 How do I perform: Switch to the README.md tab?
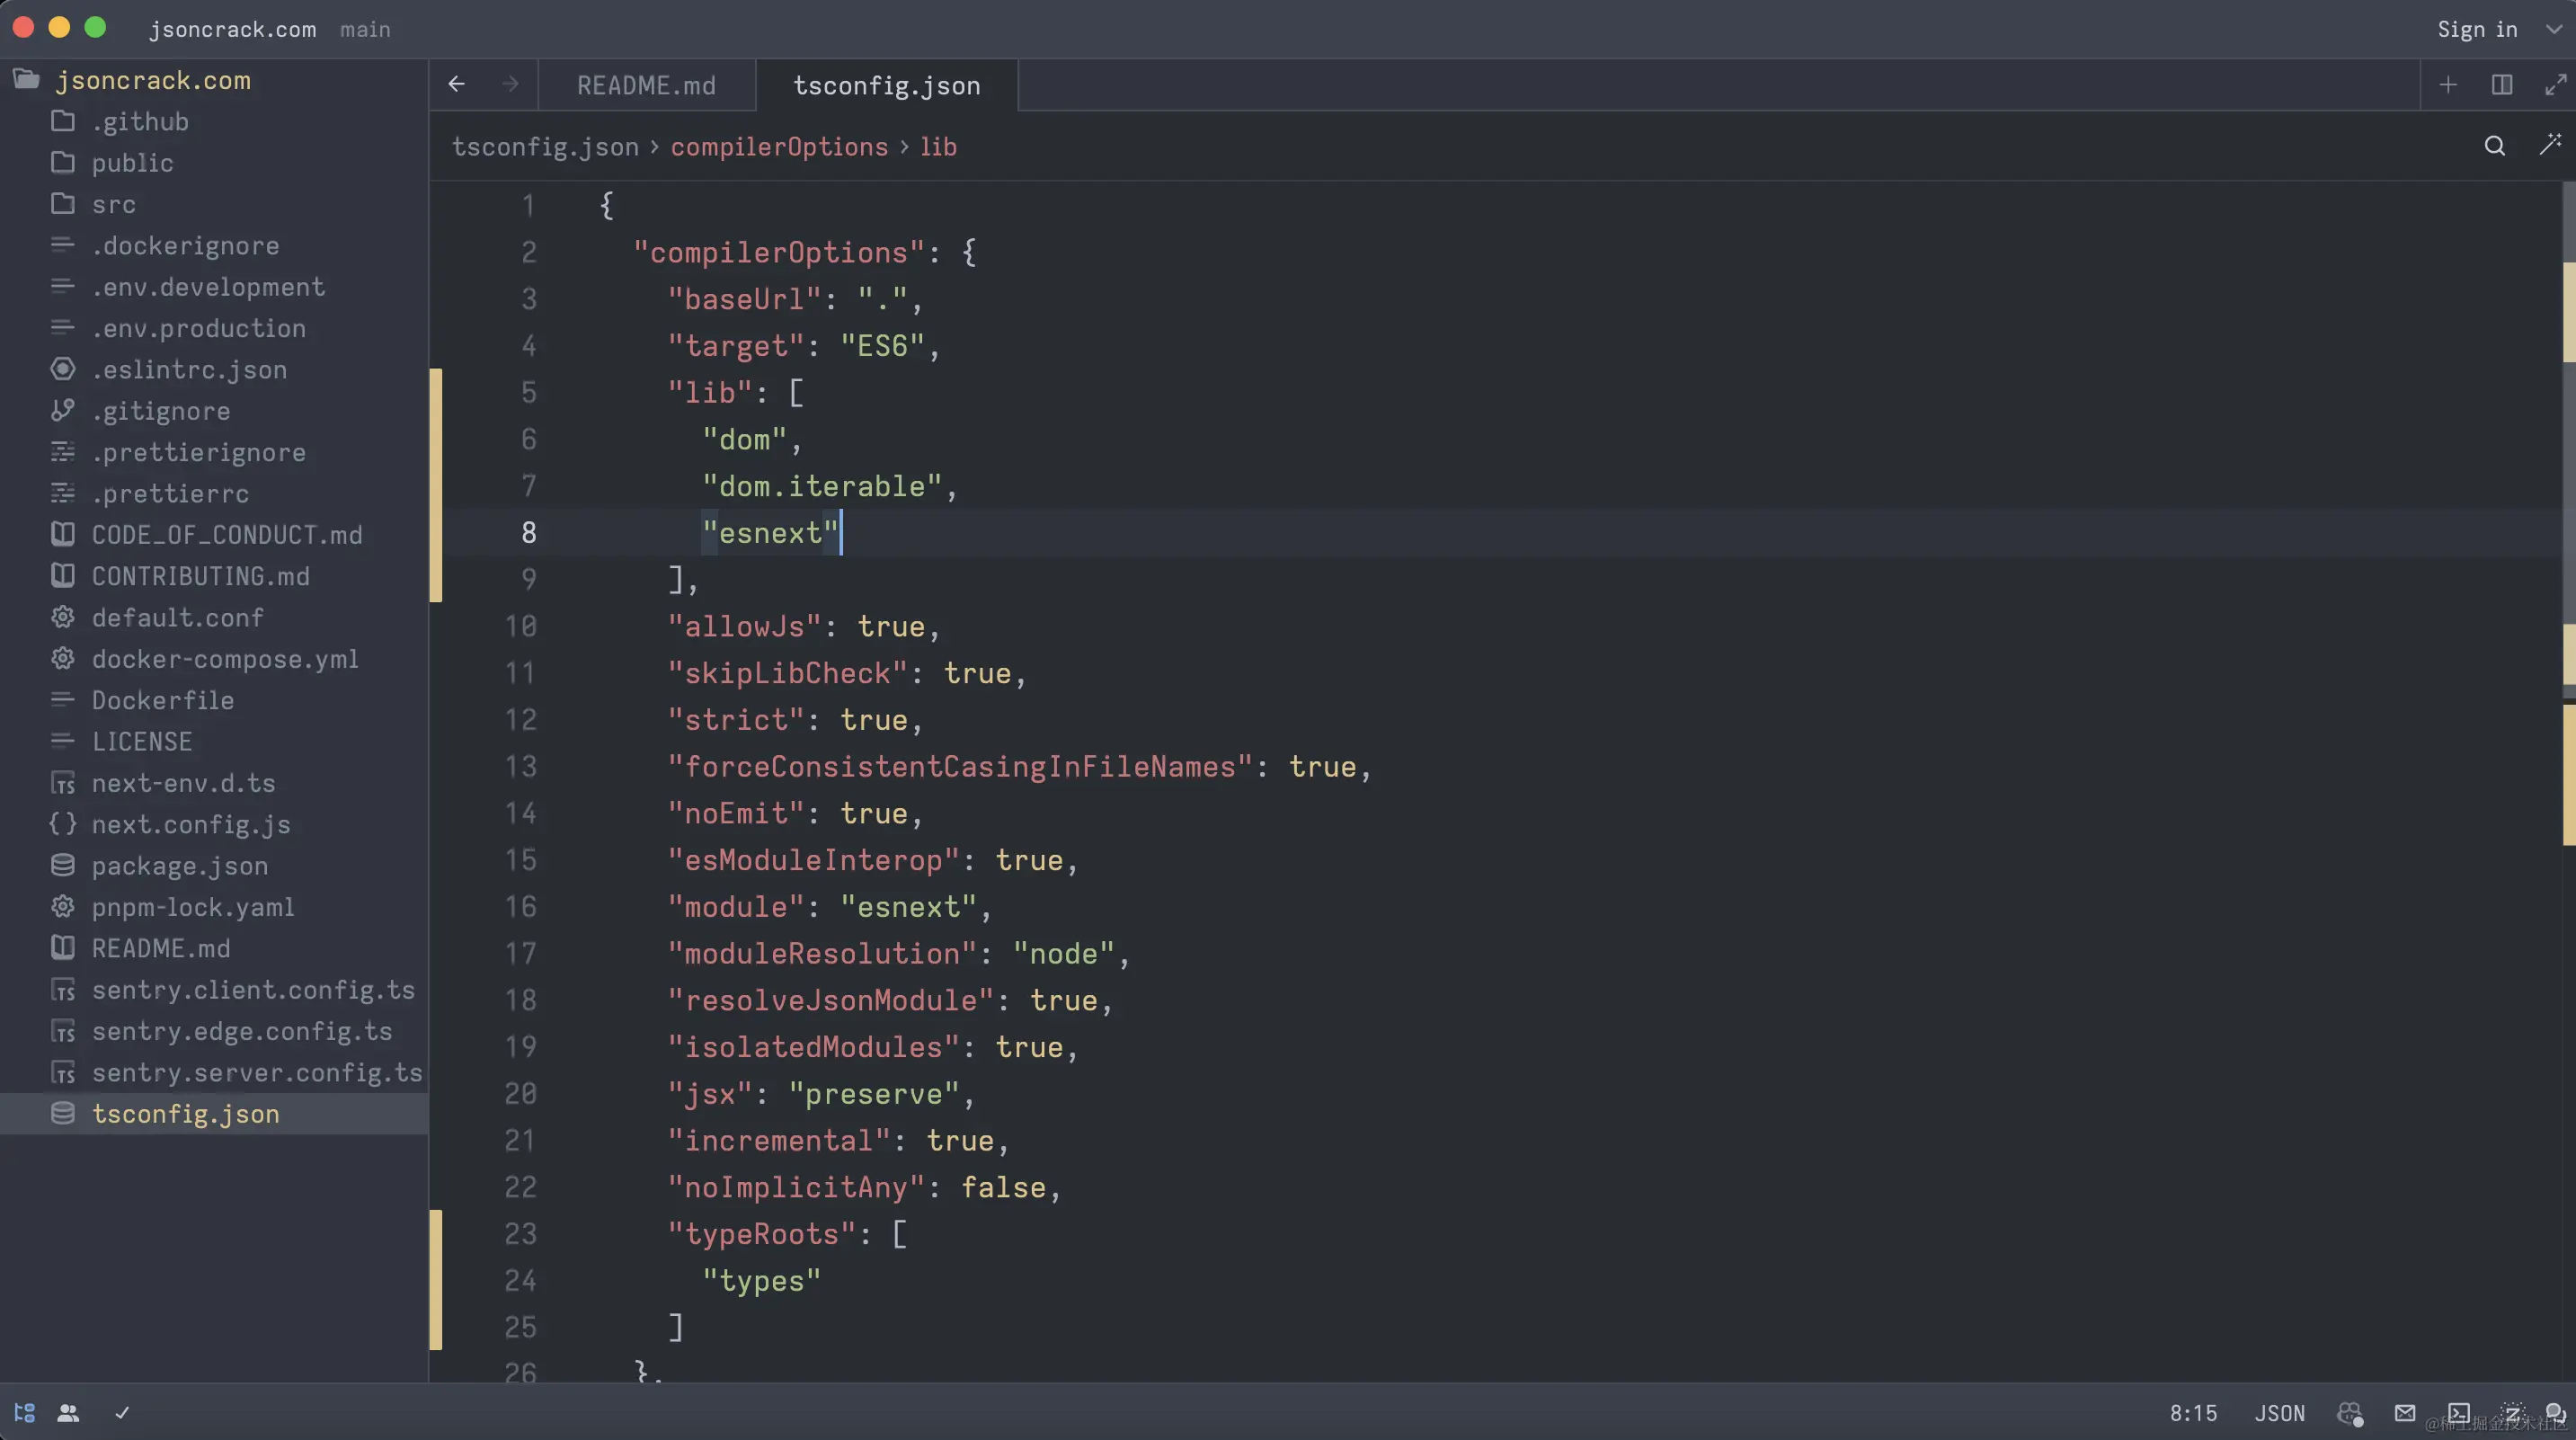646,86
